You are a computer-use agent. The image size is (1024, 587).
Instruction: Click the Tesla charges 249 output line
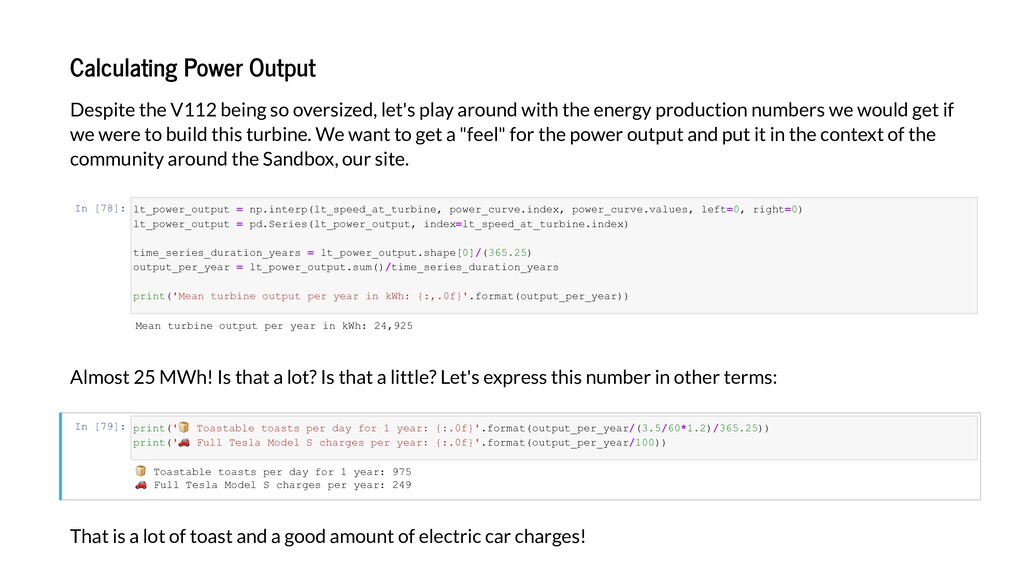click(273, 485)
